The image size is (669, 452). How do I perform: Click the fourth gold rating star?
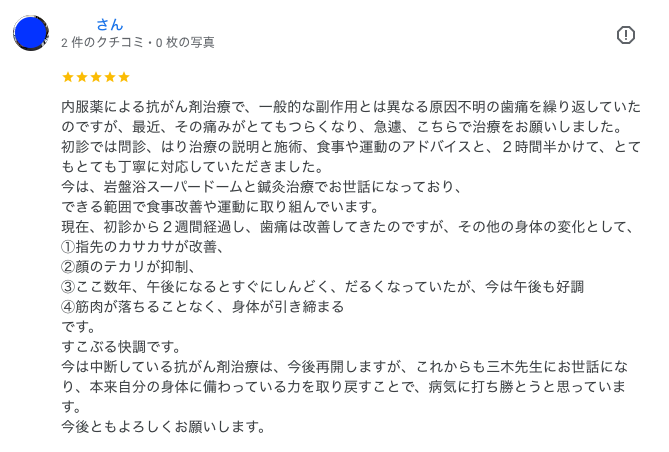coord(110,77)
